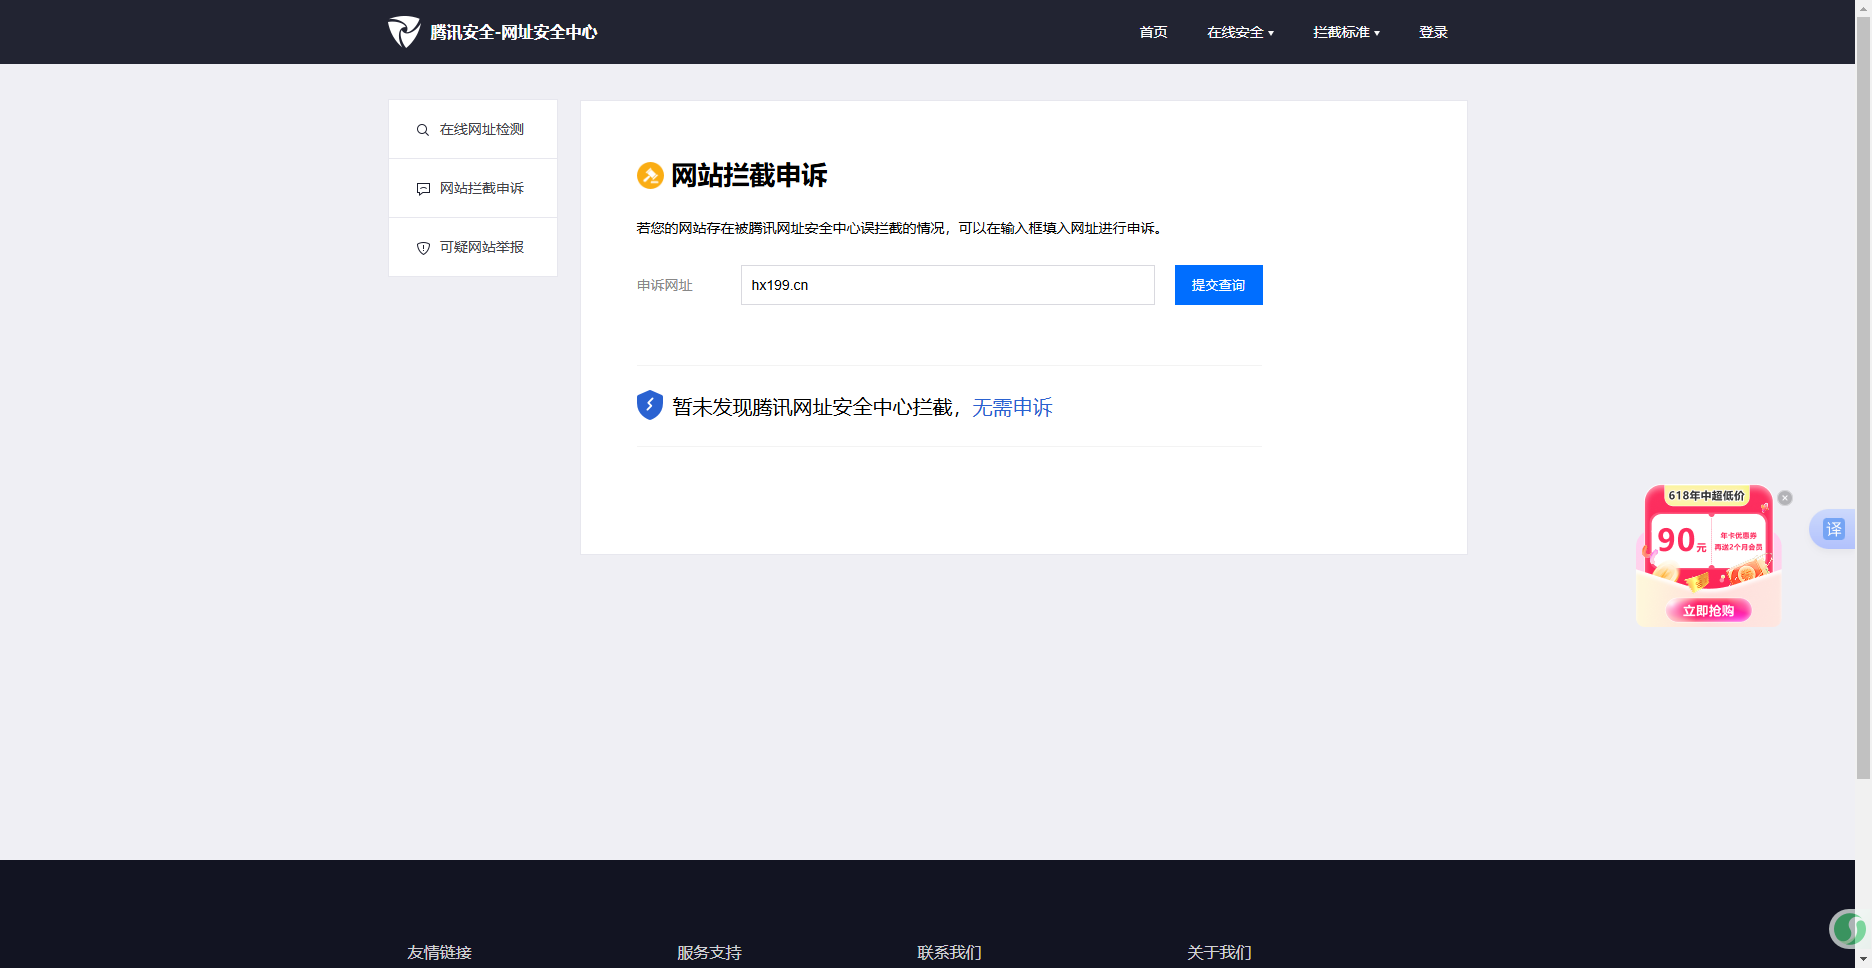
Task: Click the orange icon beside 网站拦截申诉 heading
Action: pyautogui.click(x=650, y=176)
